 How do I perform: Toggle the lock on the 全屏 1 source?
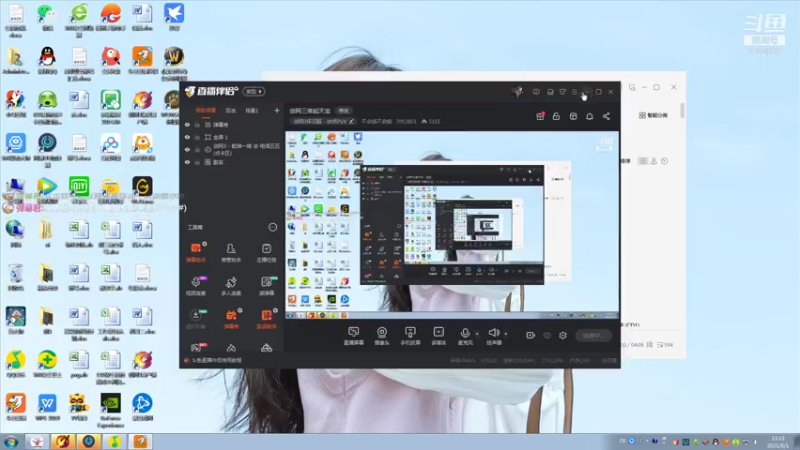coord(197,137)
